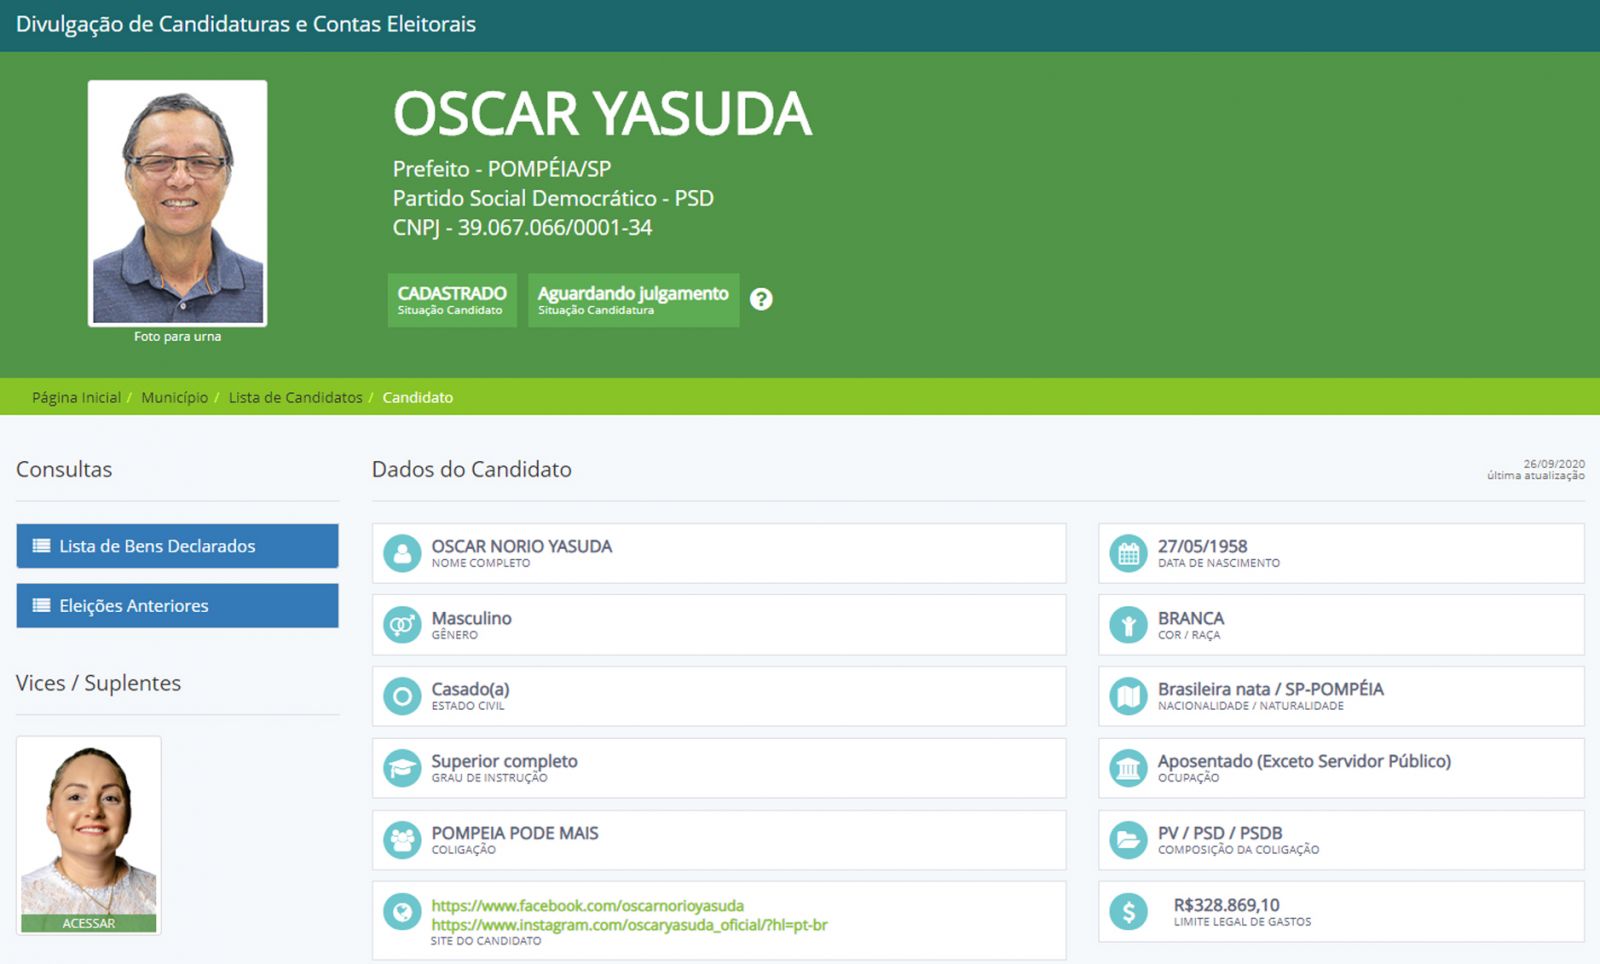
Task: Click the help question mark icon
Action: click(761, 299)
